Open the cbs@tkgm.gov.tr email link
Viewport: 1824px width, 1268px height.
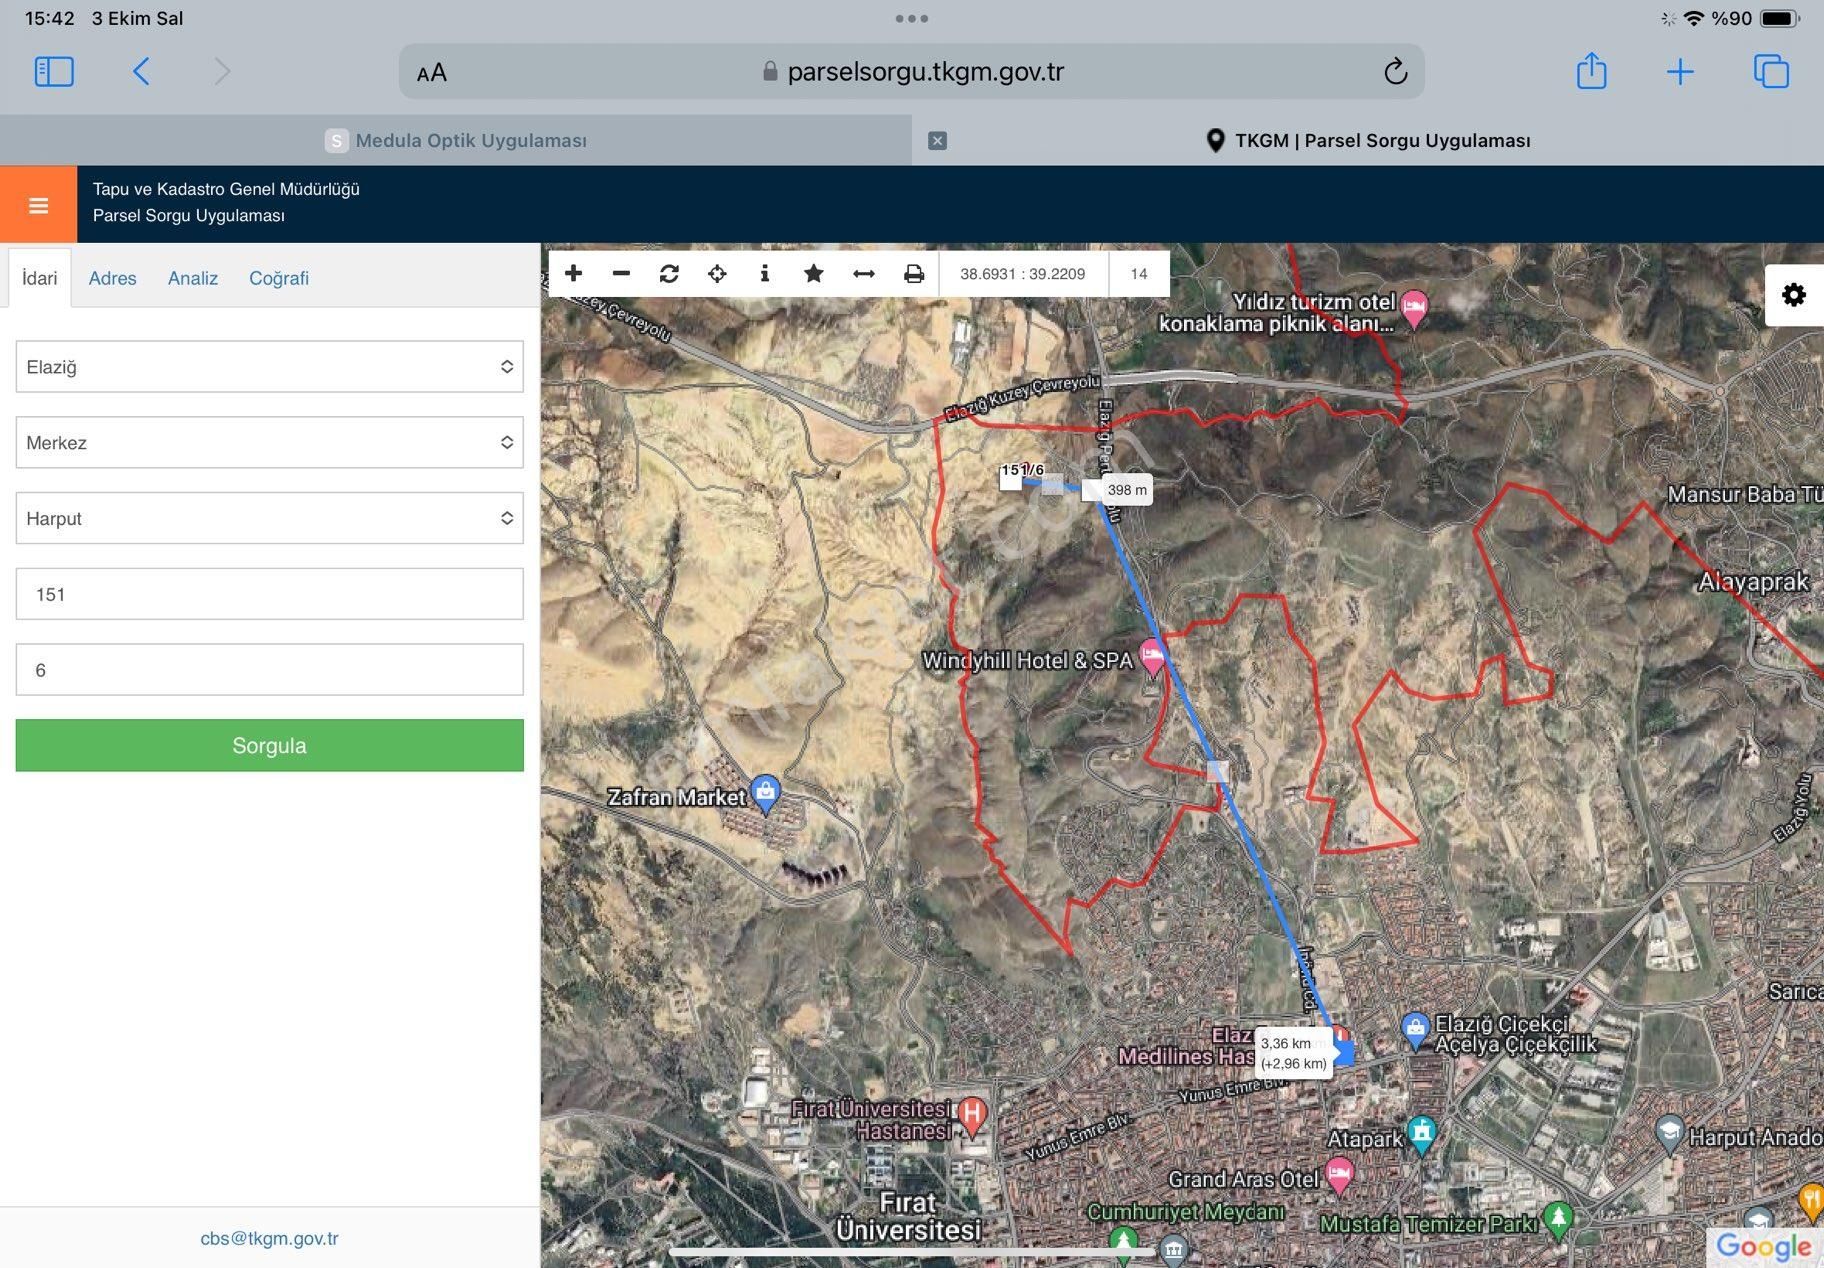[x=269, y=1238]
